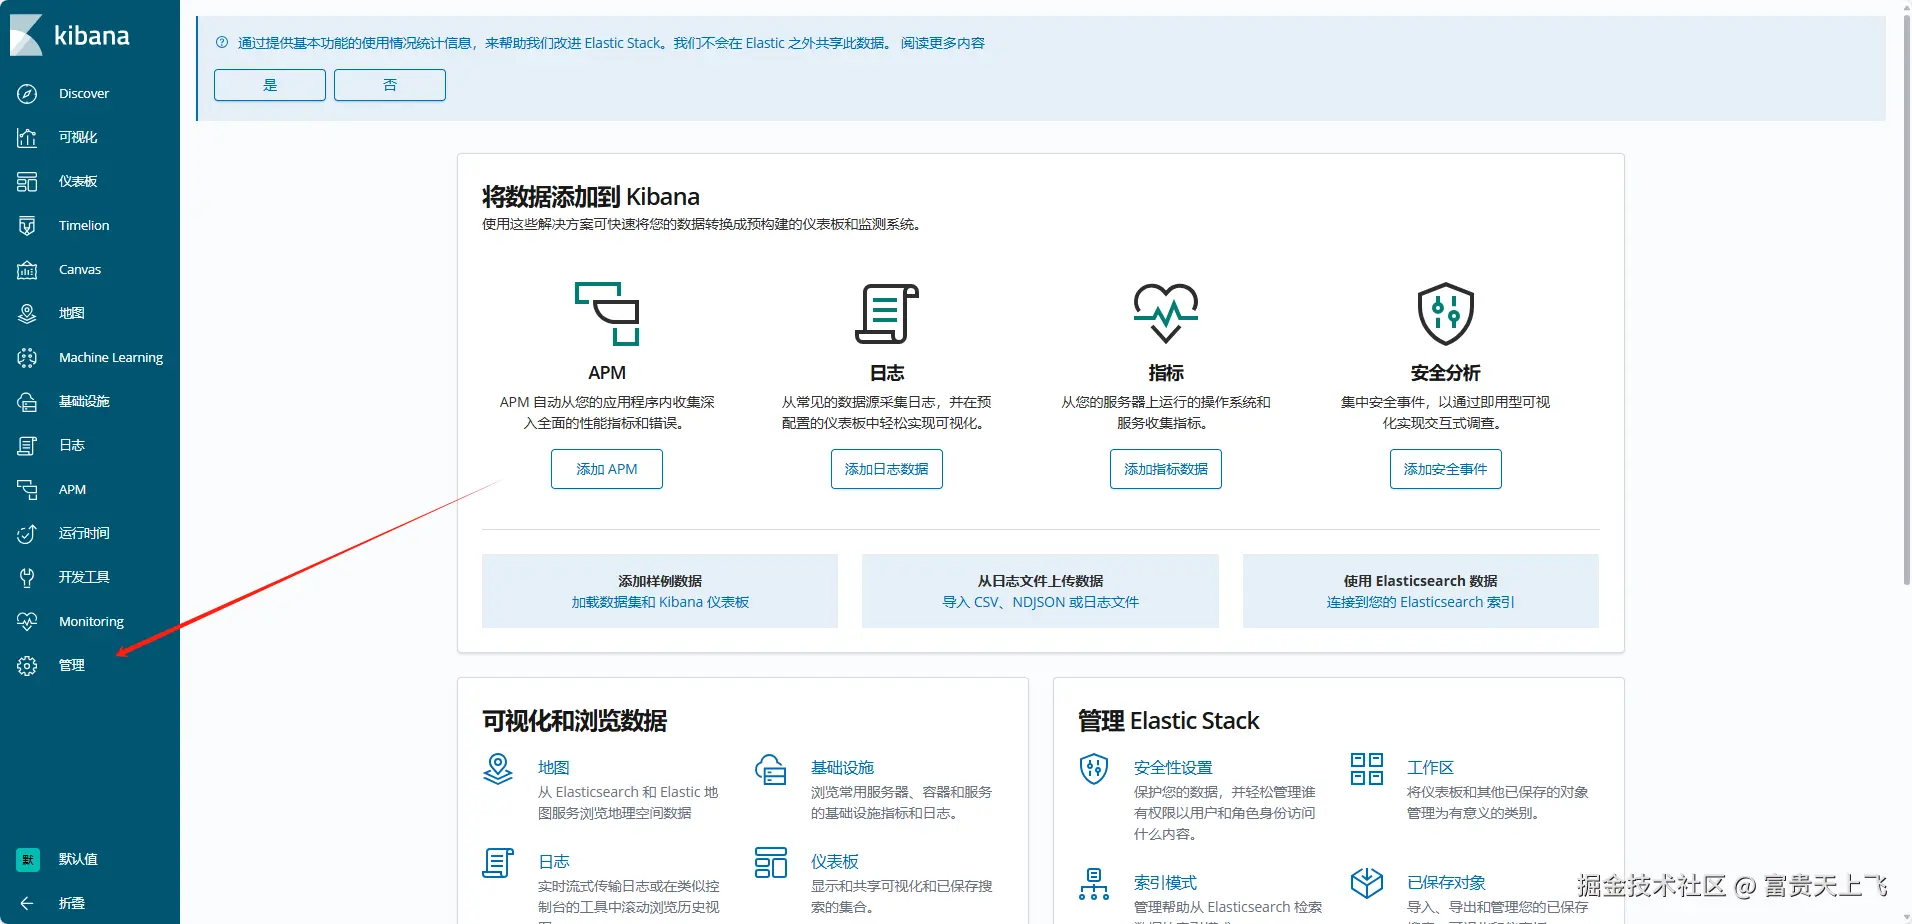Open 导入 CSV、NDJSON 或日志文件 link
The height and width of the screenshot is (924, 1912).
(x=1041, y=602)
